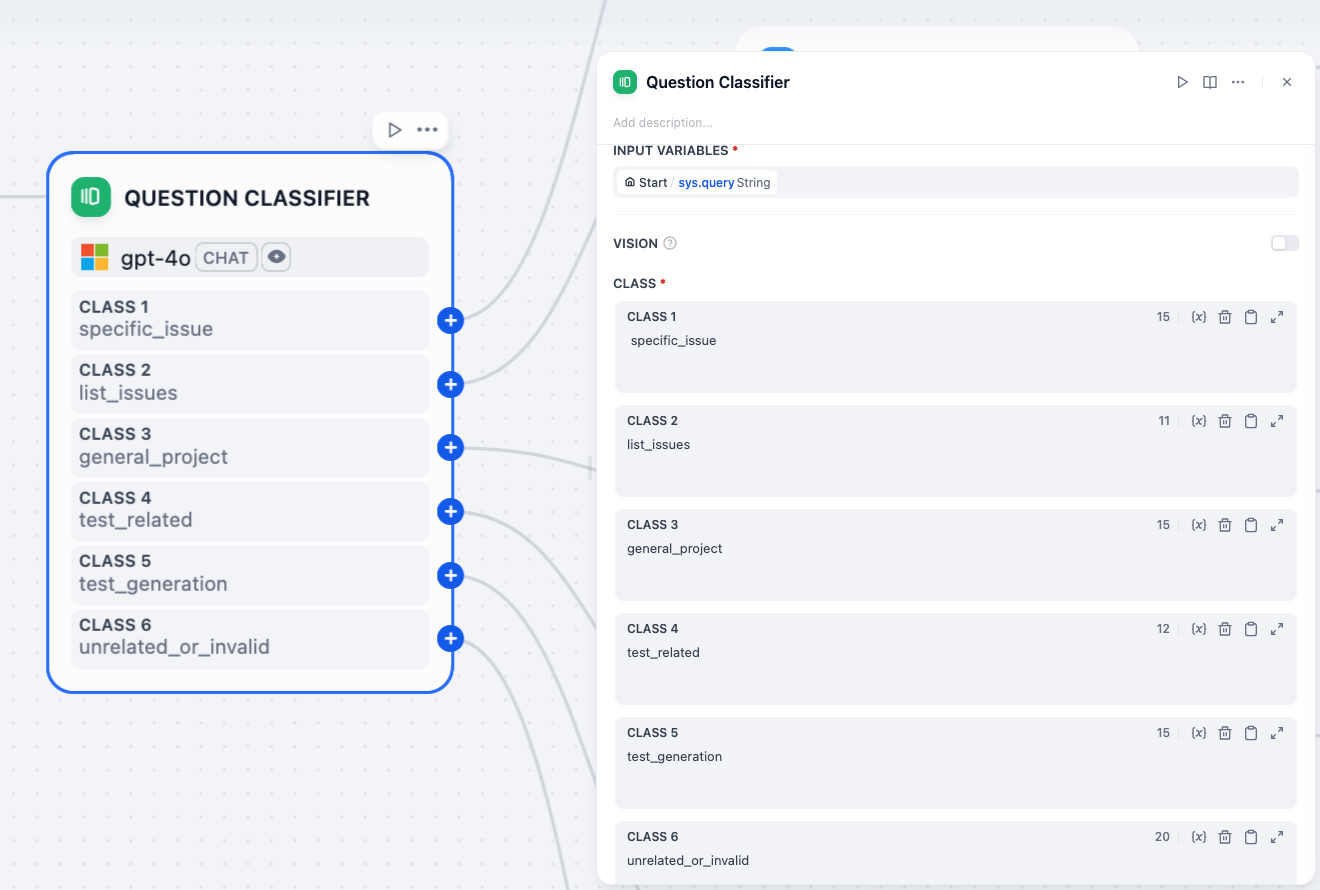Delete the list_issues class using its trash icon
Screen dimensions: 1320x890
point(1225,420)
